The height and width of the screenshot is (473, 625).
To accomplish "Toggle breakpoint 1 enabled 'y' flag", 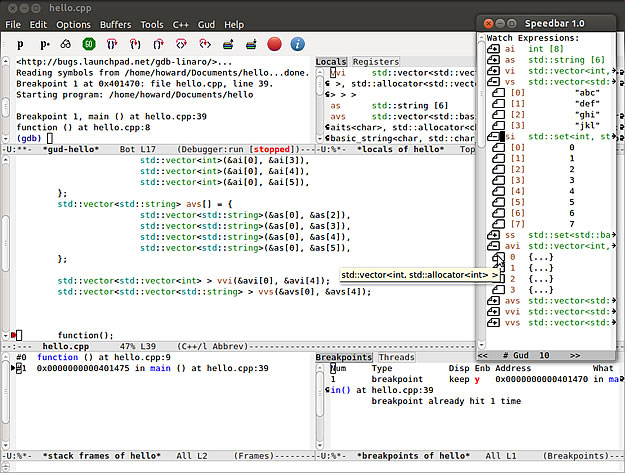I will click(476, 380).
